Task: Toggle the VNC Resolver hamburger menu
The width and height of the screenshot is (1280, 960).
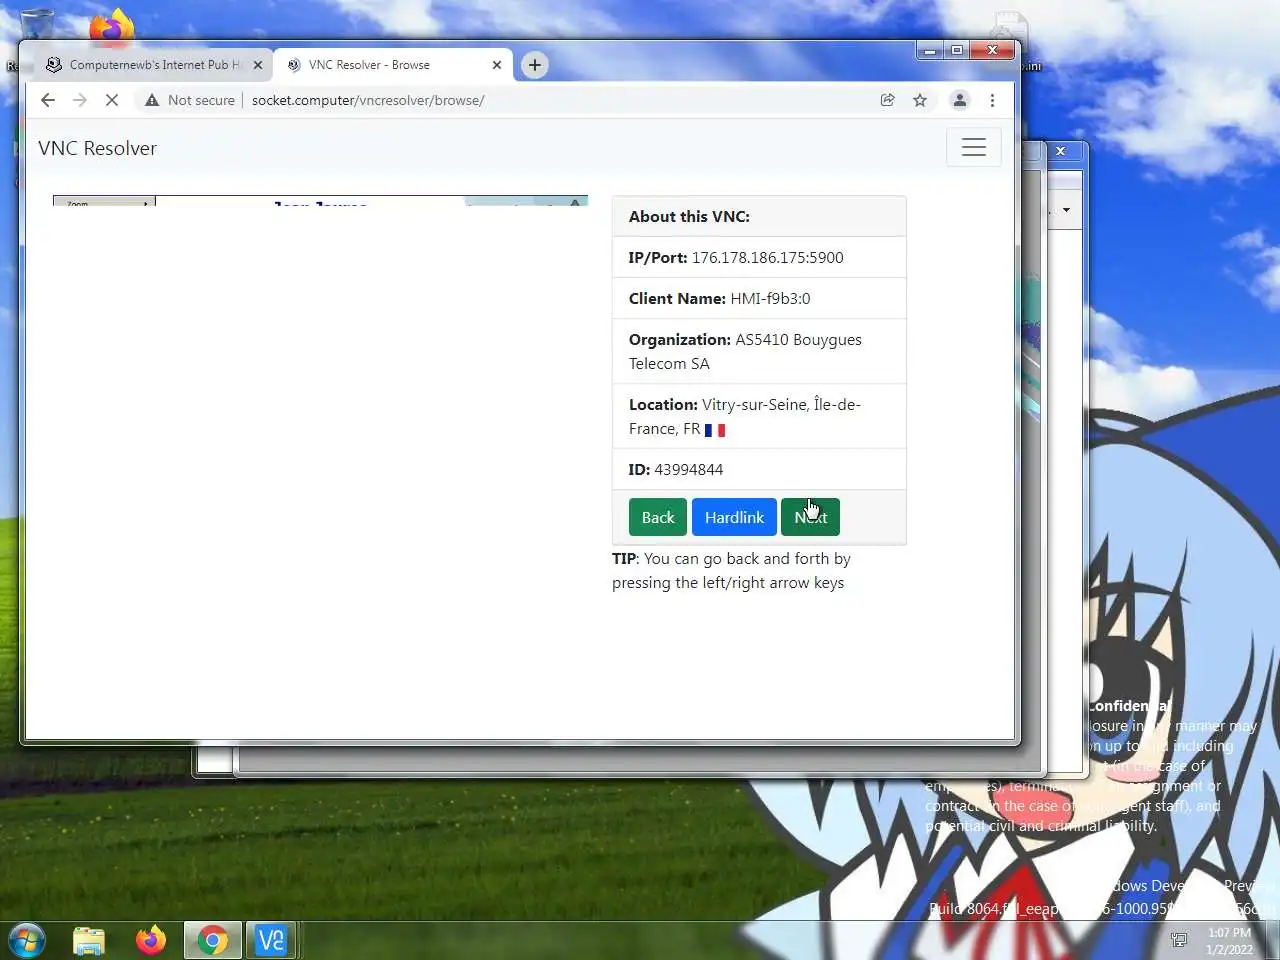Action: (974, 147)
